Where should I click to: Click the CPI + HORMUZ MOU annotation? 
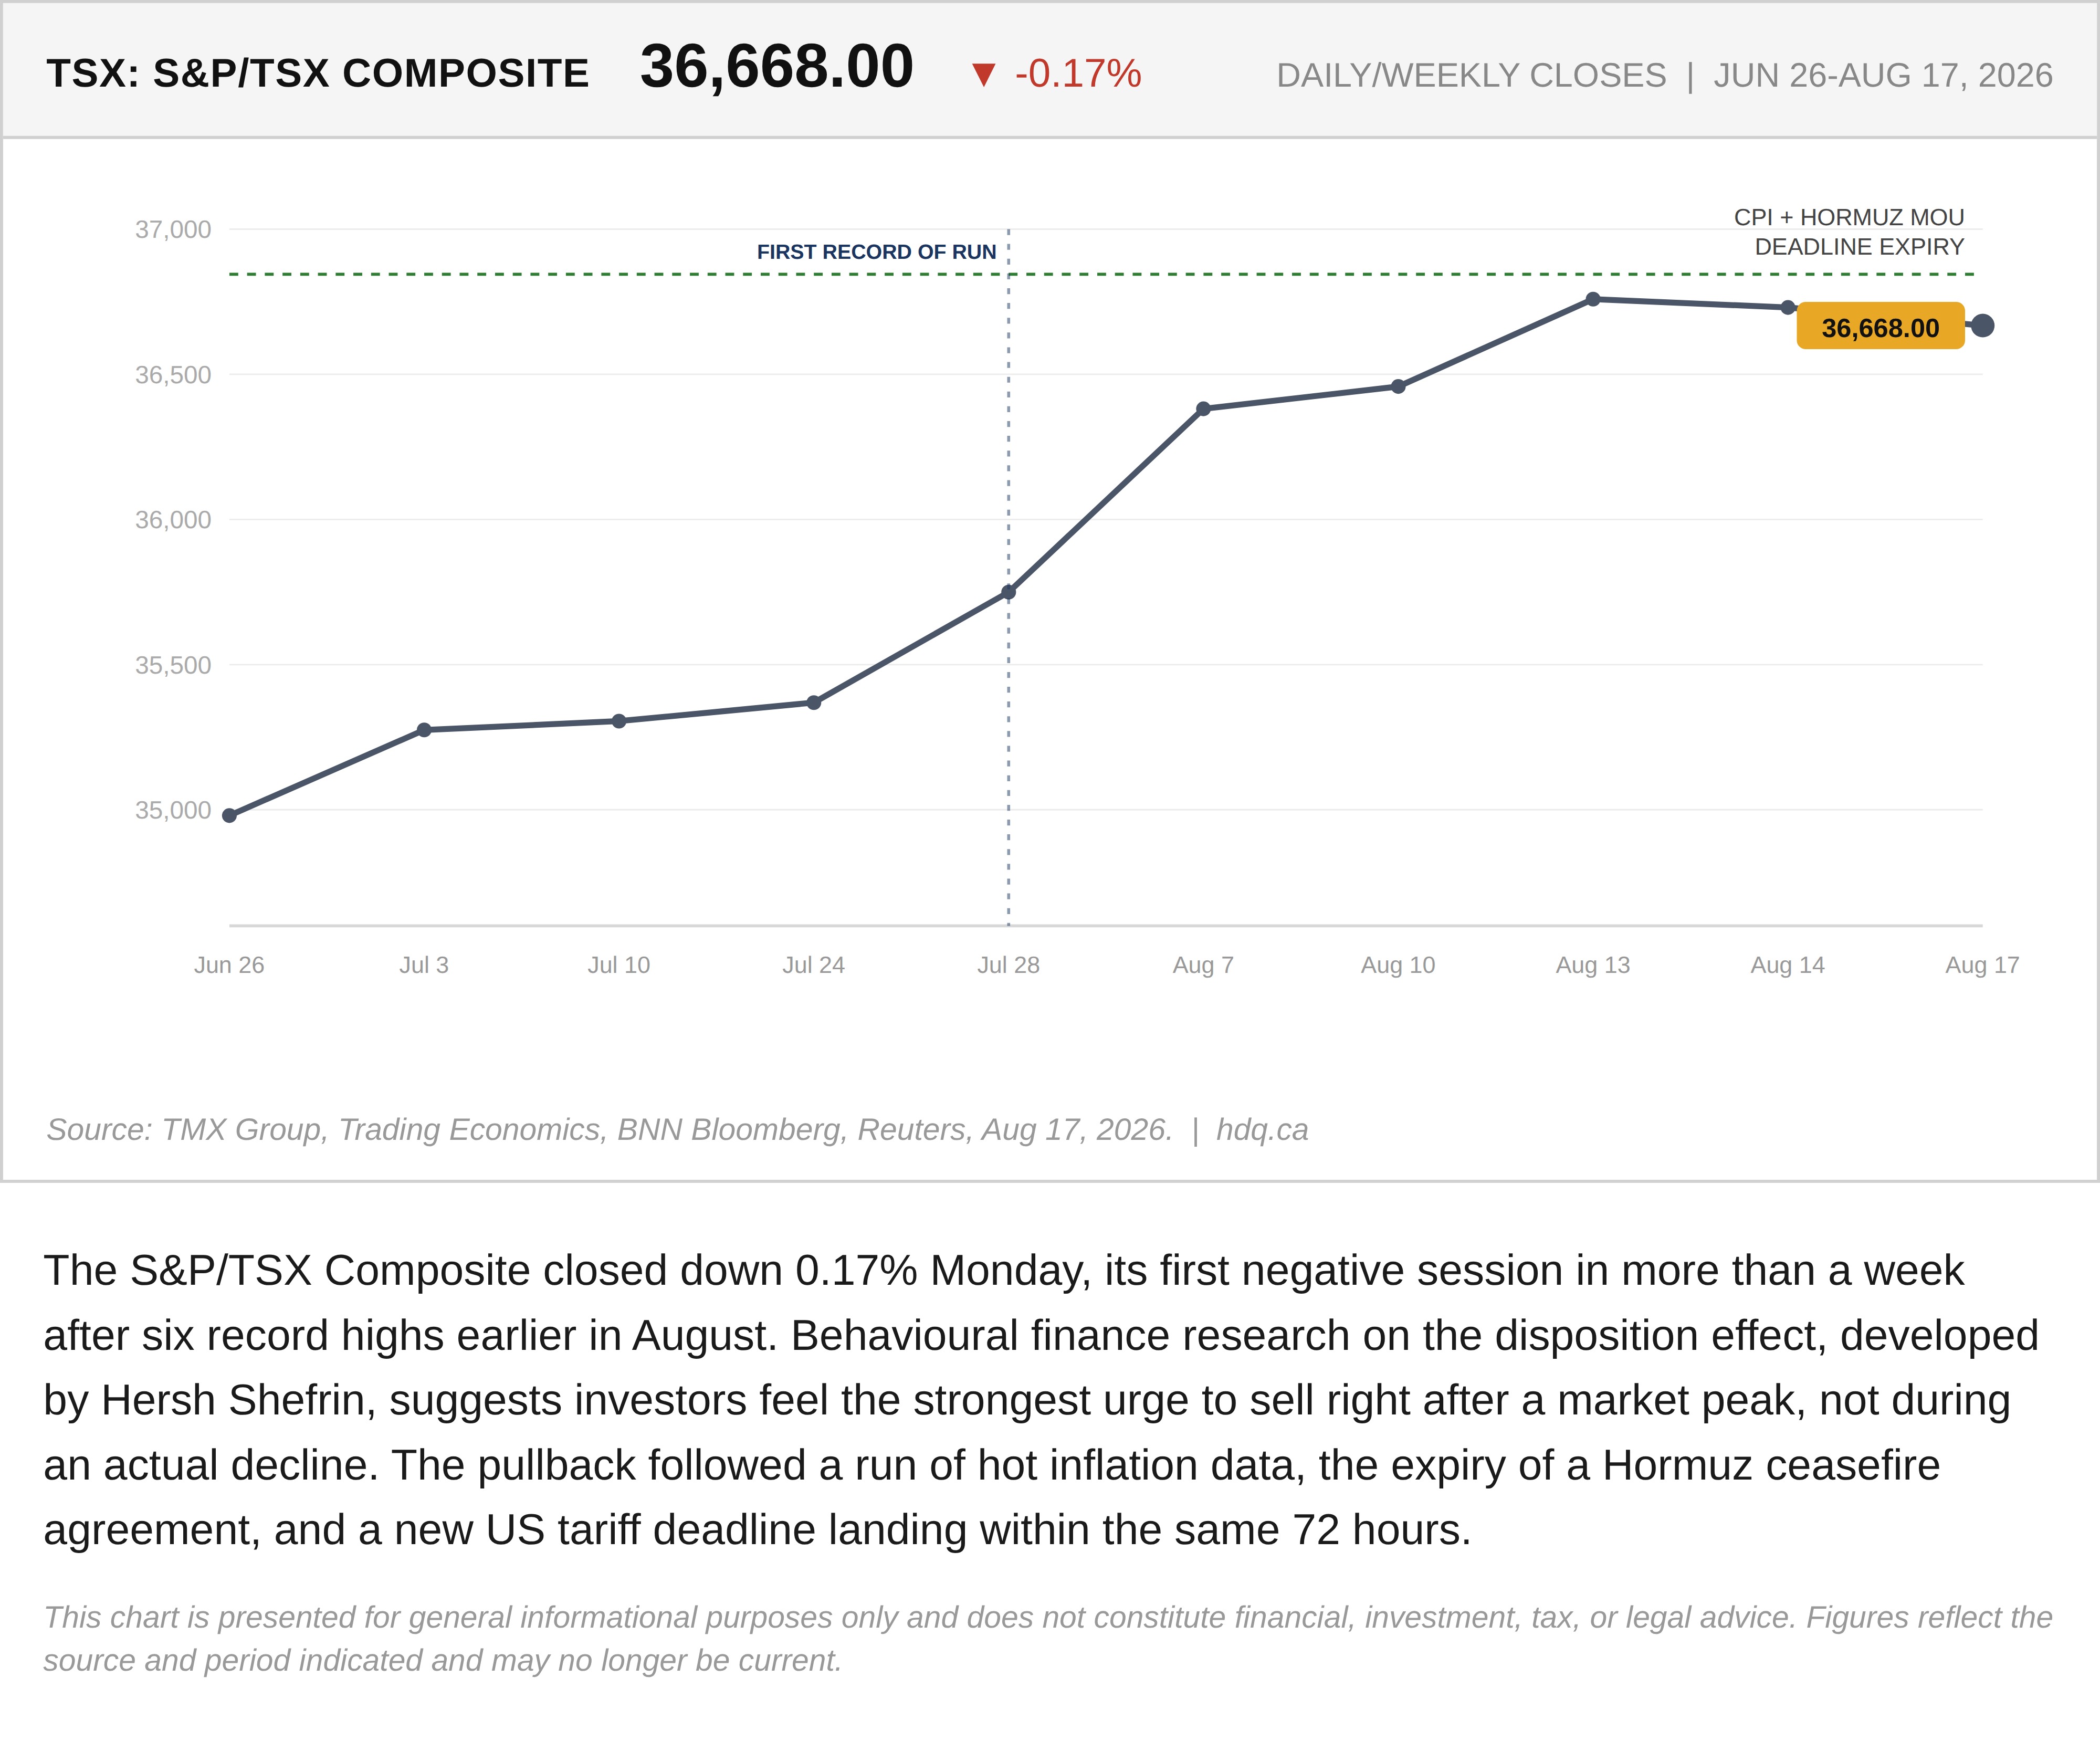click(1848, 232)
